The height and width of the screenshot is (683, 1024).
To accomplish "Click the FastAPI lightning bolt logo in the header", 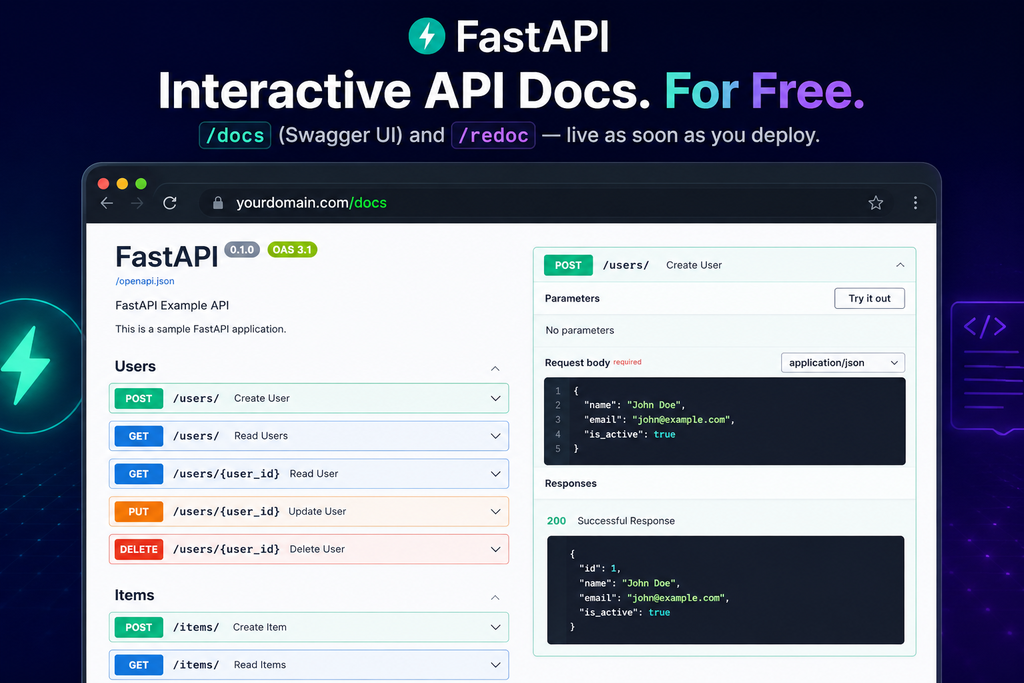I will (x=426, y=36).
